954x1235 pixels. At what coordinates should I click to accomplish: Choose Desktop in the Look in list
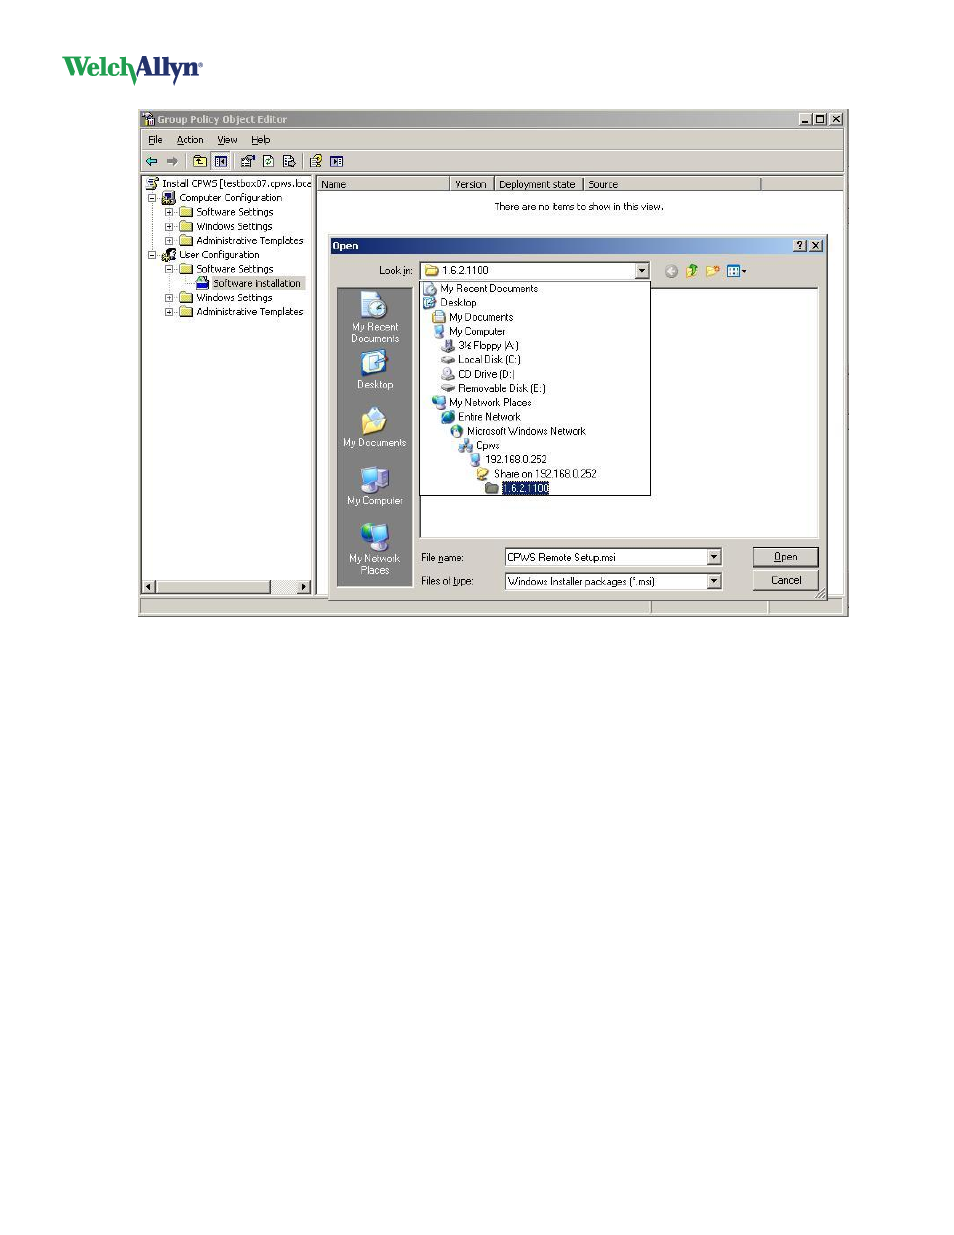click(458, 303)
